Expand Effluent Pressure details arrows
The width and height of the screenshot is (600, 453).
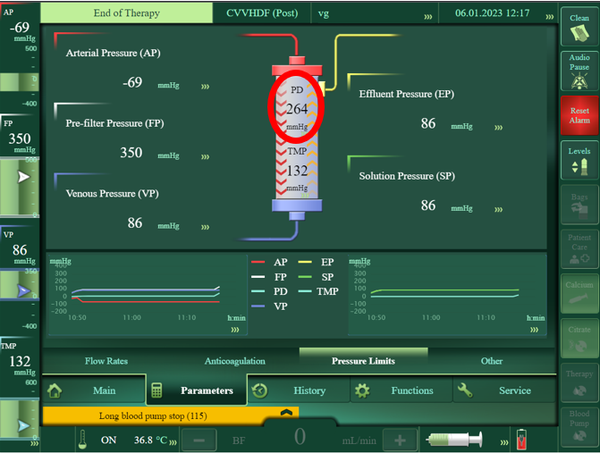tap(497, 127)
